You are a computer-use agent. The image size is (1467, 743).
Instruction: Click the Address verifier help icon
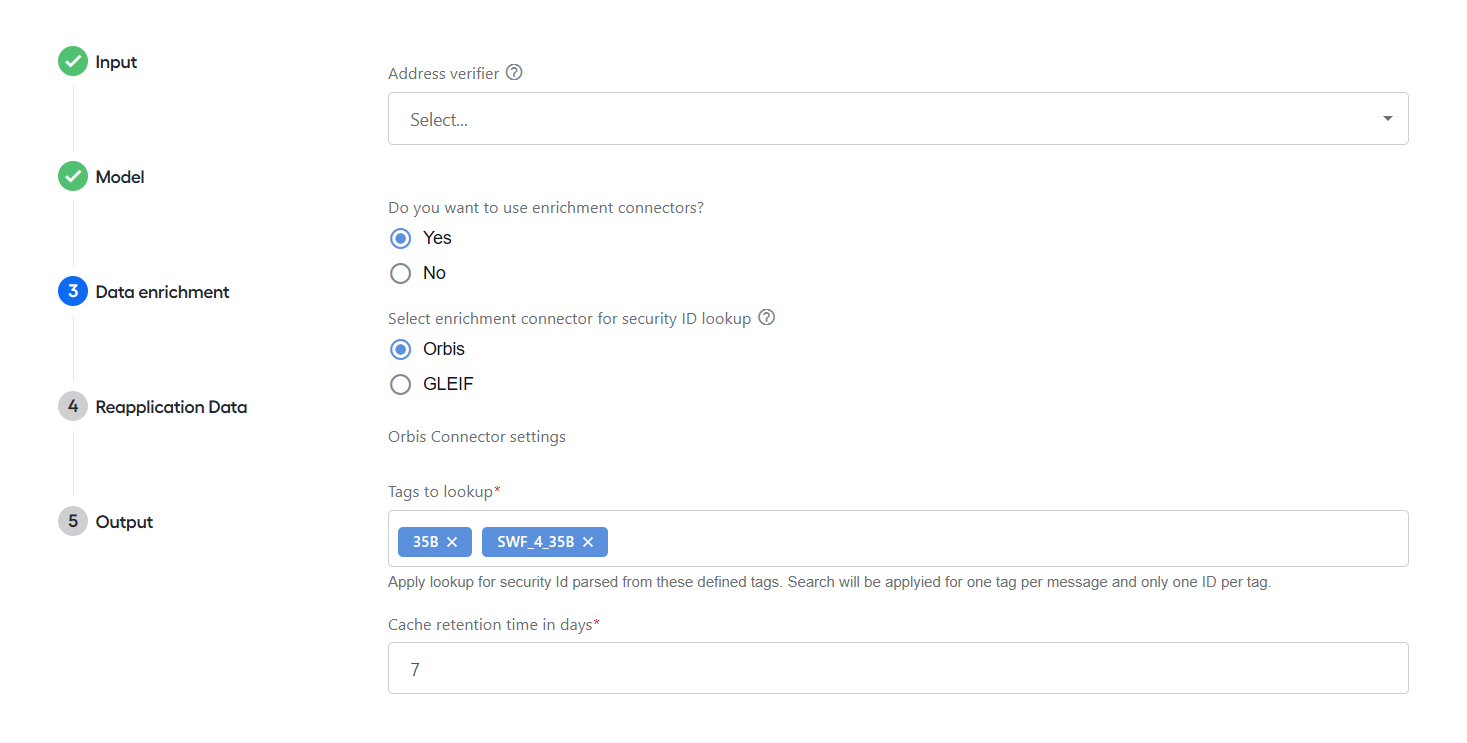(x=514, y=73)
